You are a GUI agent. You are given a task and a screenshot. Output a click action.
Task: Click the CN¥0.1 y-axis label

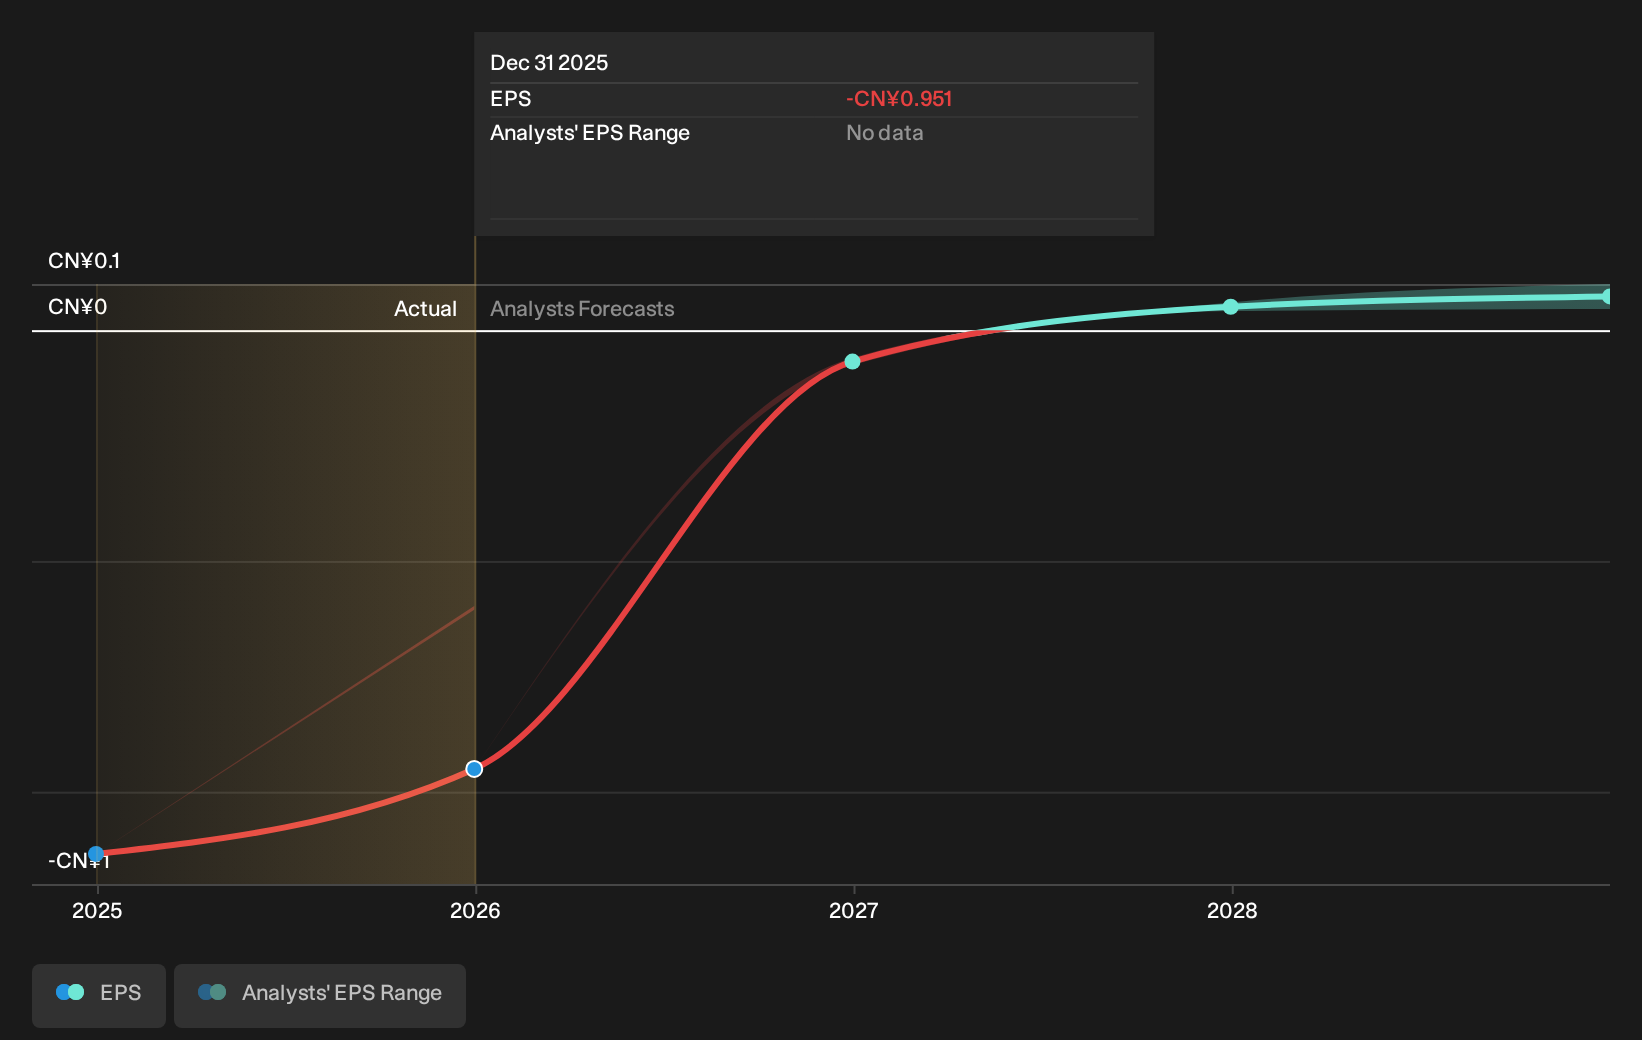coord(84,261)
